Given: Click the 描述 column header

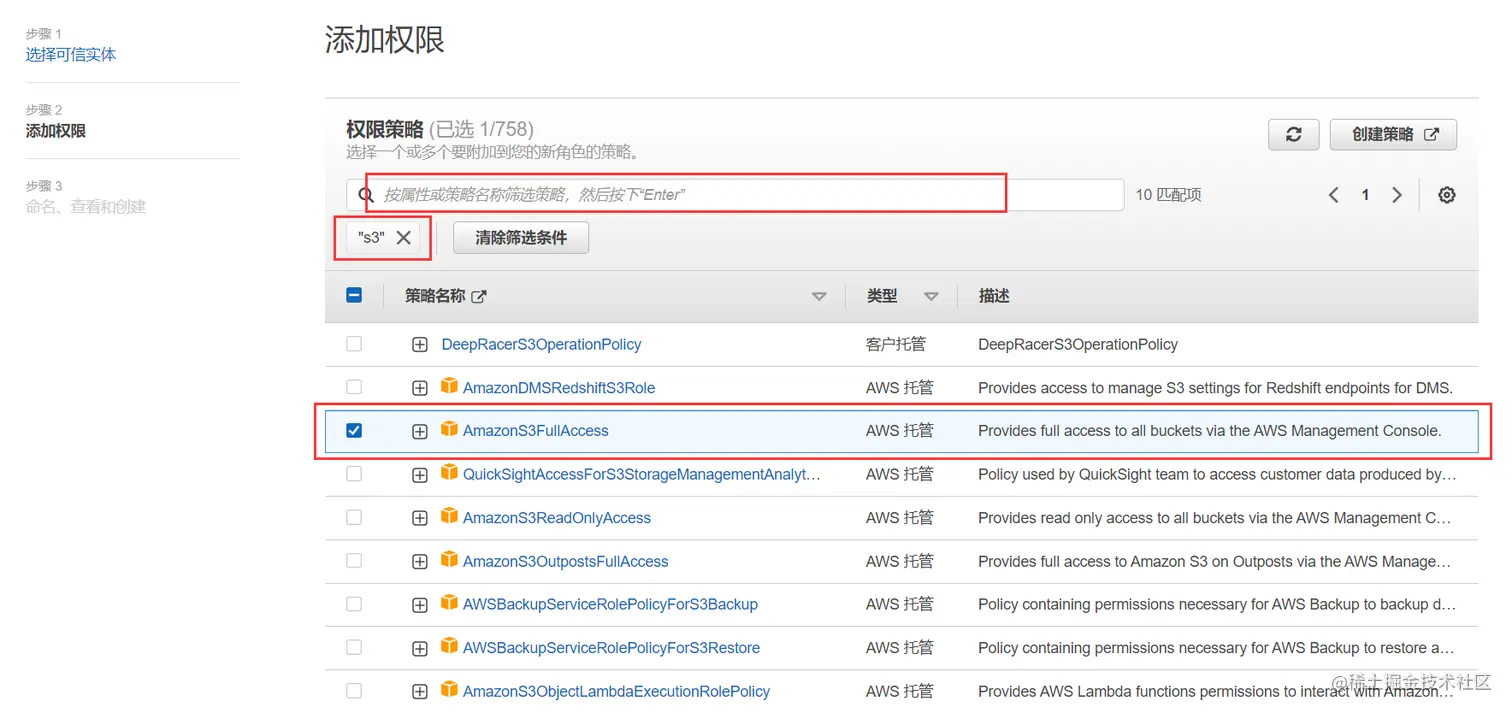Looking at the screenshot, I should click(994, 296).
